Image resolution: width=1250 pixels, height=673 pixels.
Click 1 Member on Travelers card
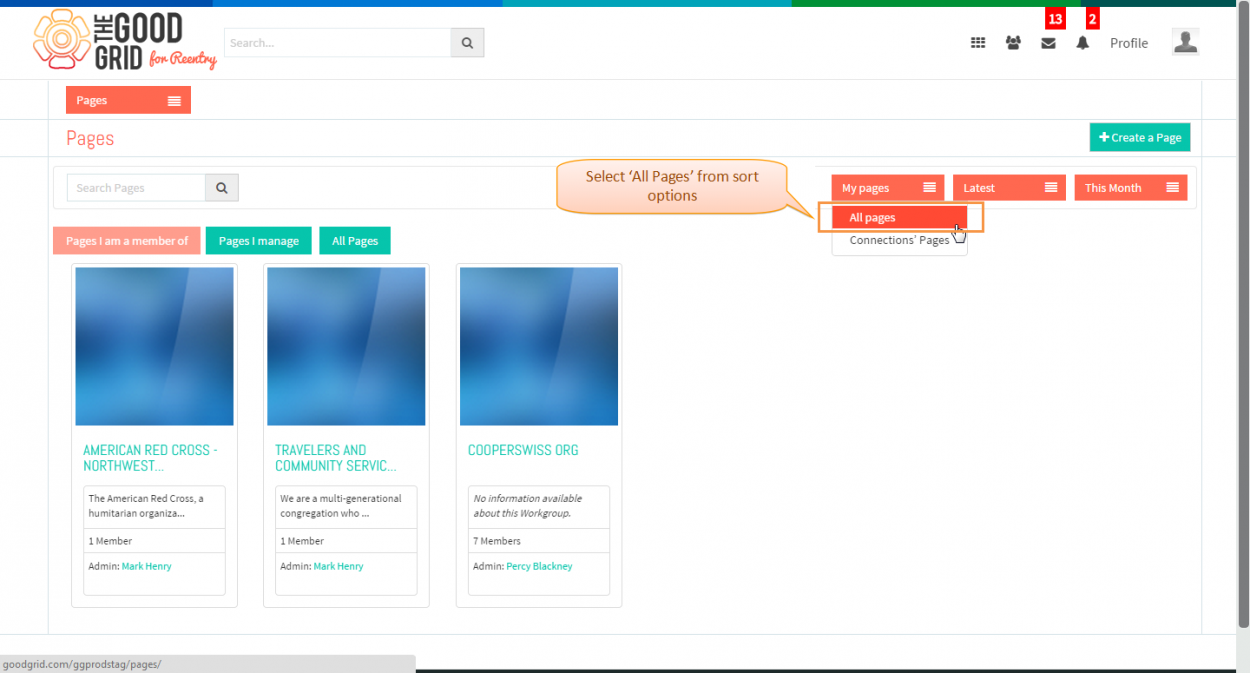(302, 541)
